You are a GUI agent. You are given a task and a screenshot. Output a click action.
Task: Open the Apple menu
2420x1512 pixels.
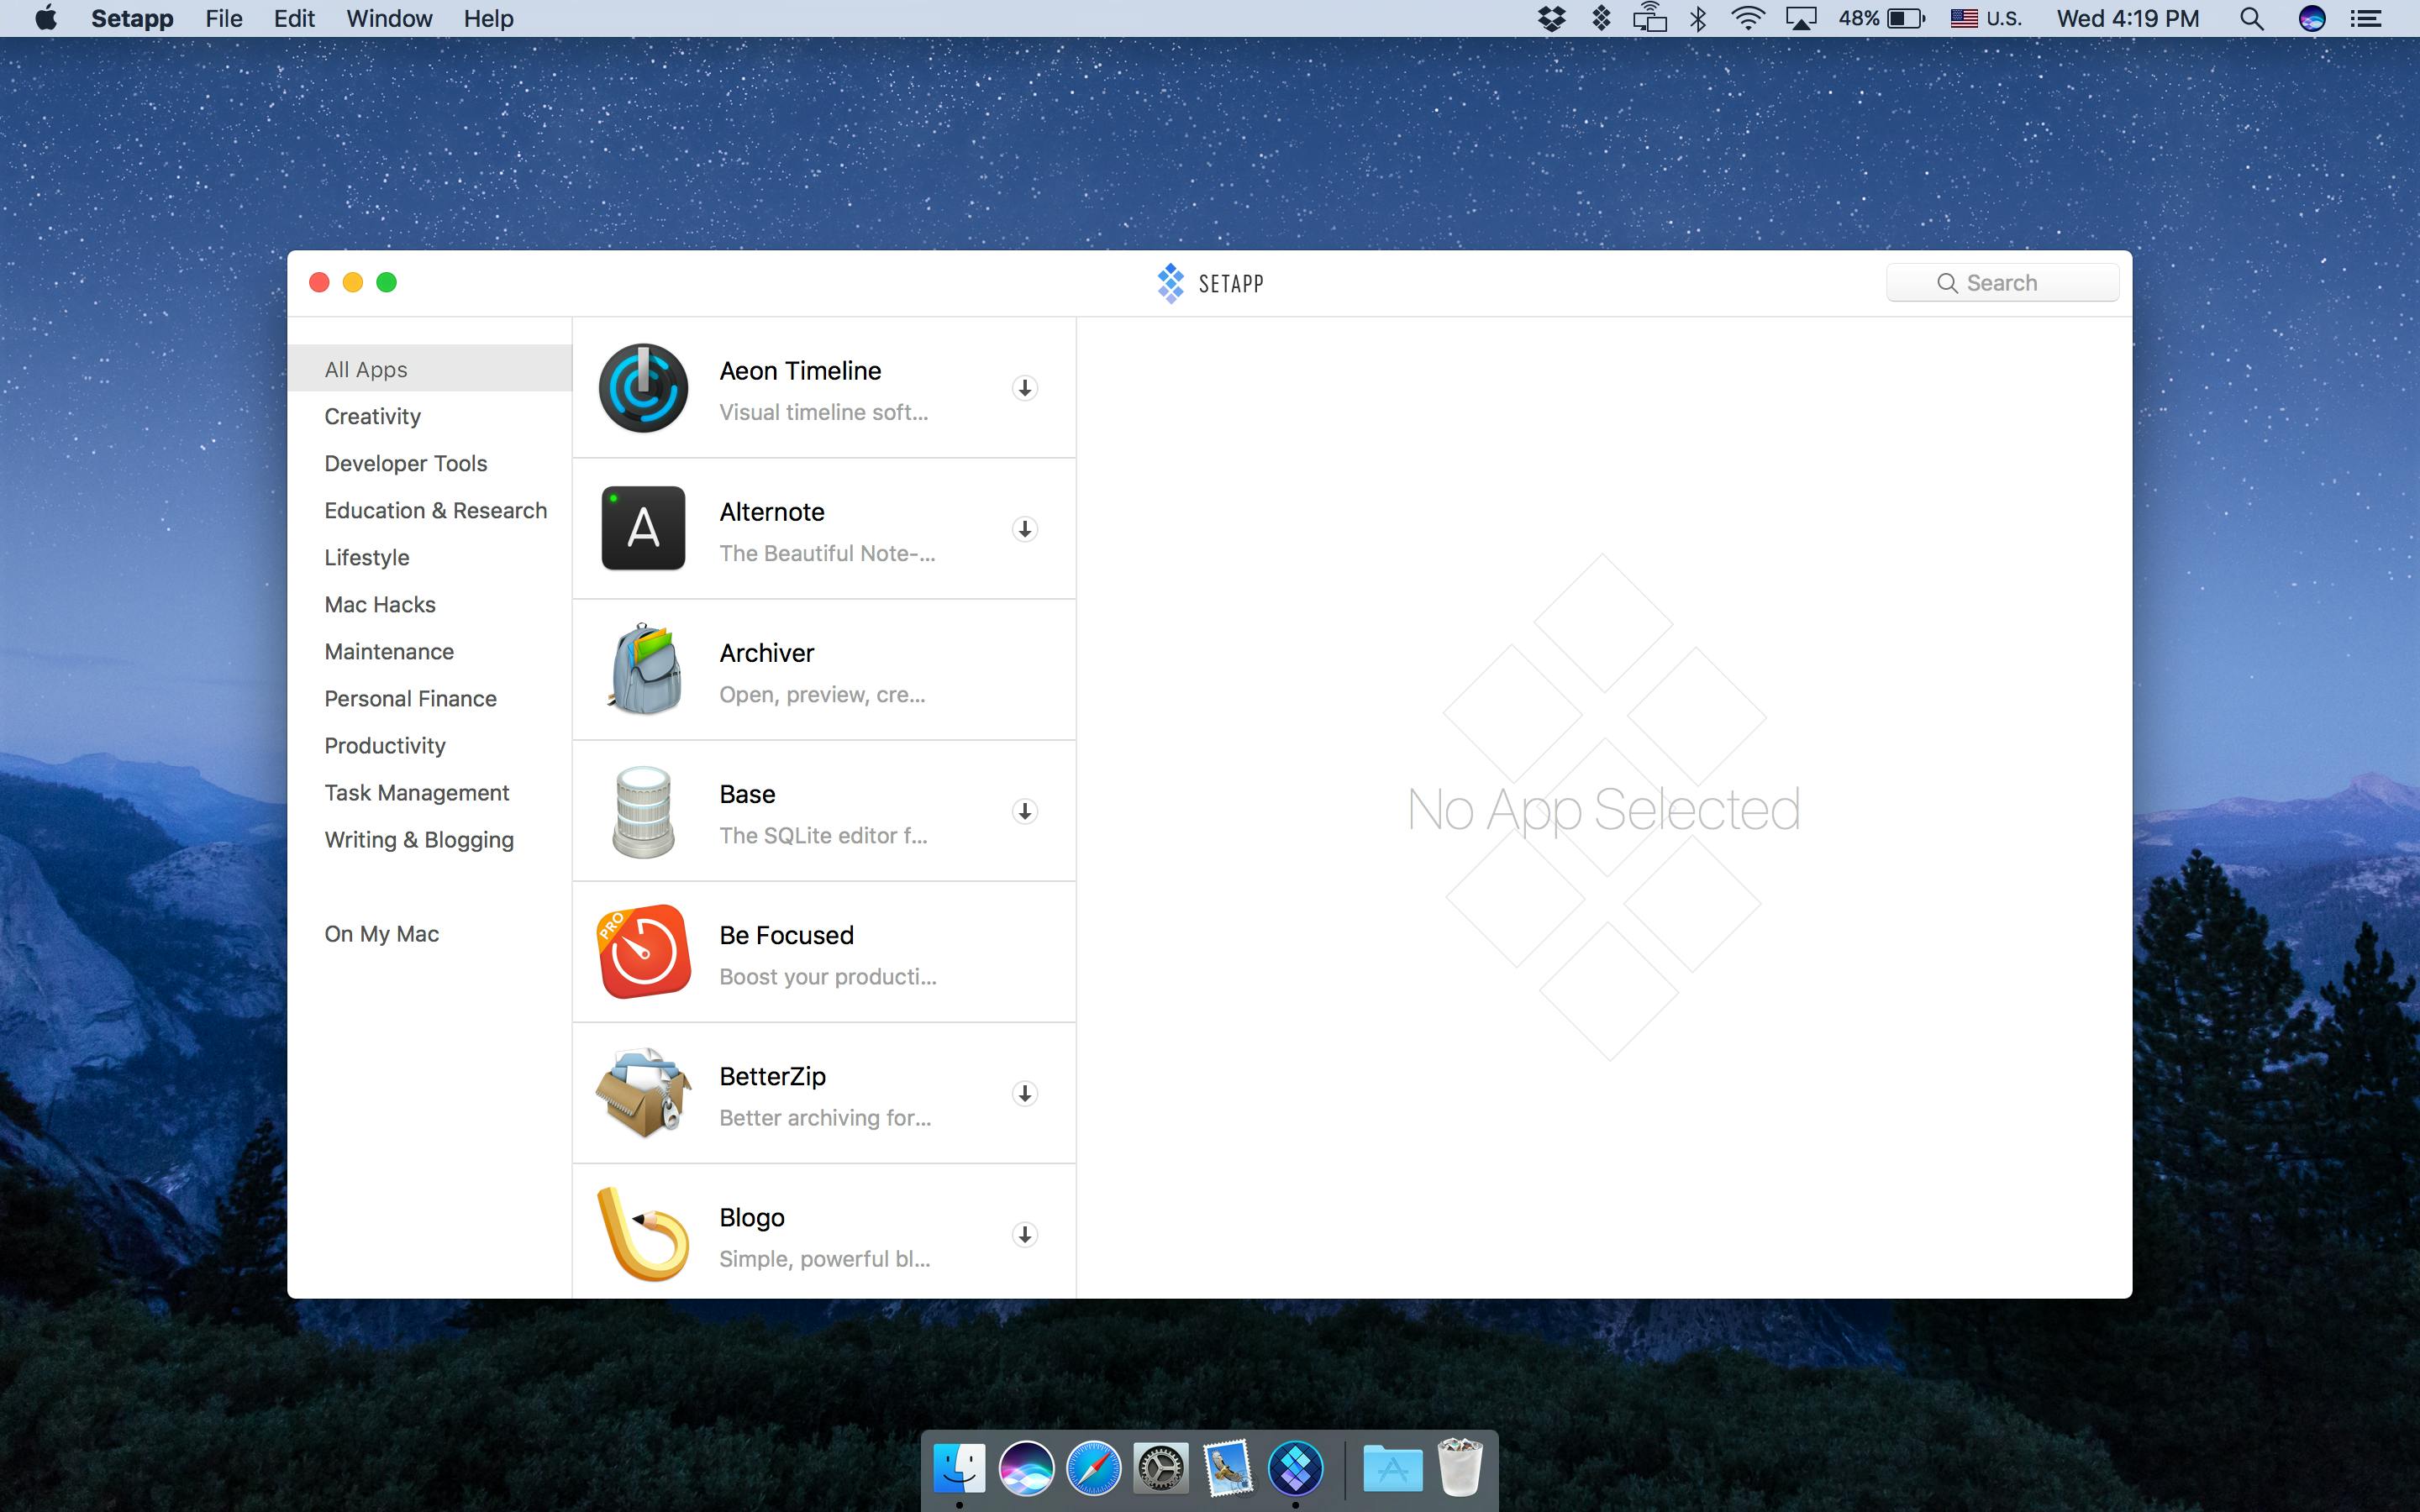(45, 18)
